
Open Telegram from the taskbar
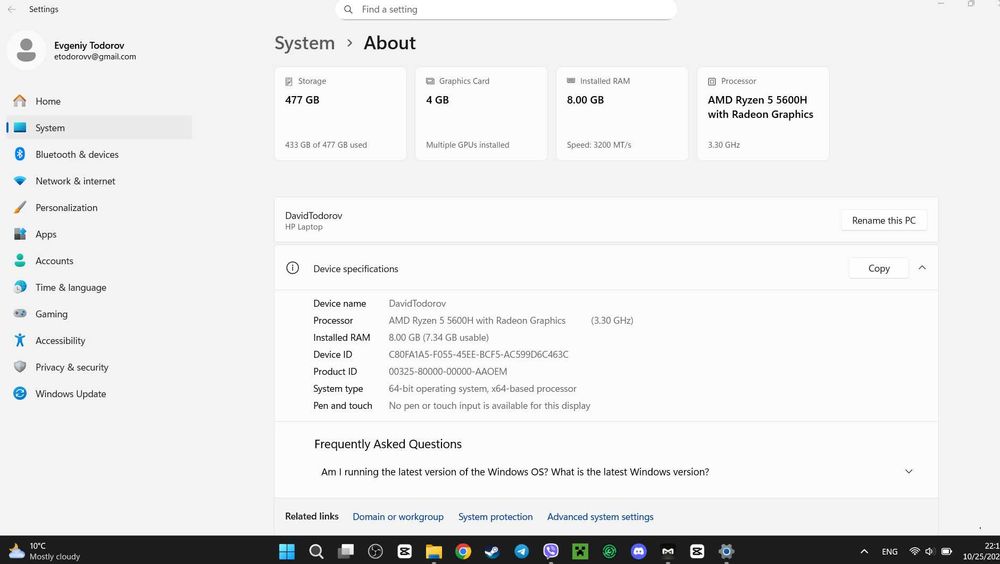point(521,551)
